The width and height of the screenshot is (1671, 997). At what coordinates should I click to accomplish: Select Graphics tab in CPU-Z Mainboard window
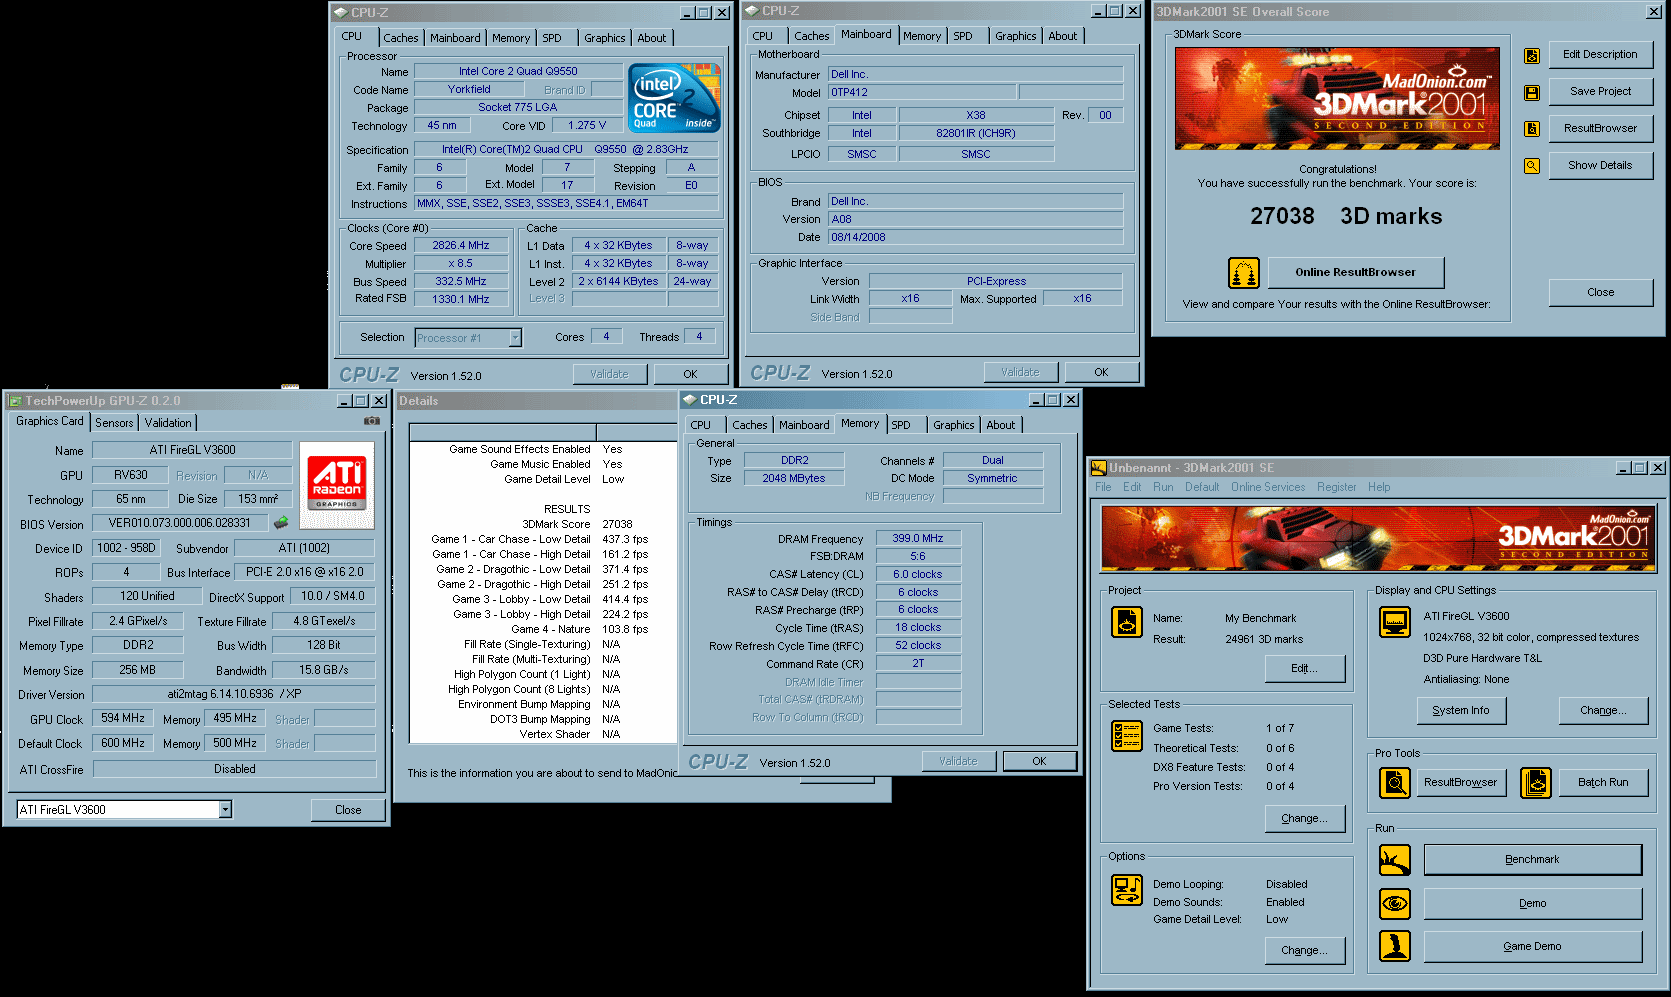click(x=1016, y=36)
